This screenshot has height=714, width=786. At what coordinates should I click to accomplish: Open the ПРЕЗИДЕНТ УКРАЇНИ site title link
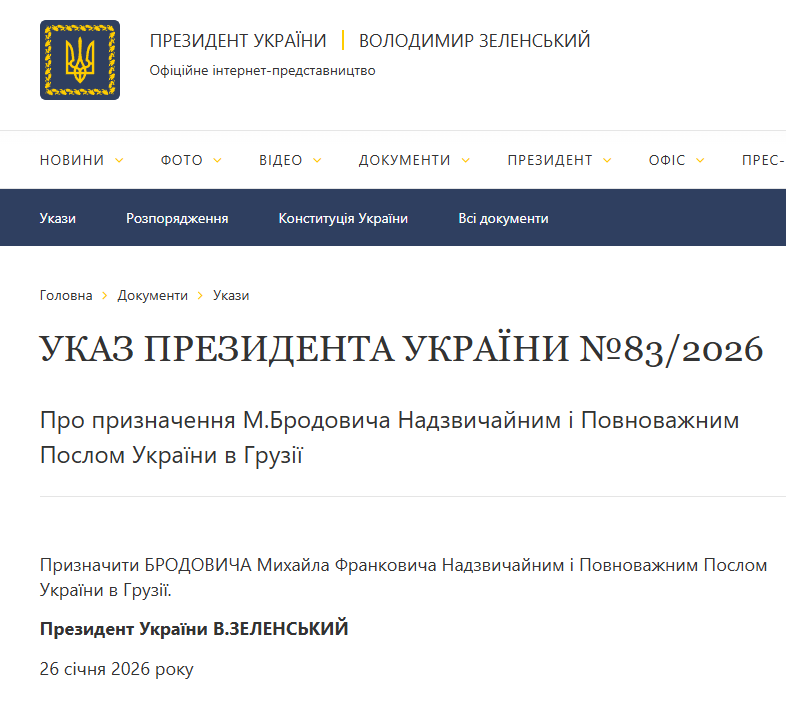(238, 41)
